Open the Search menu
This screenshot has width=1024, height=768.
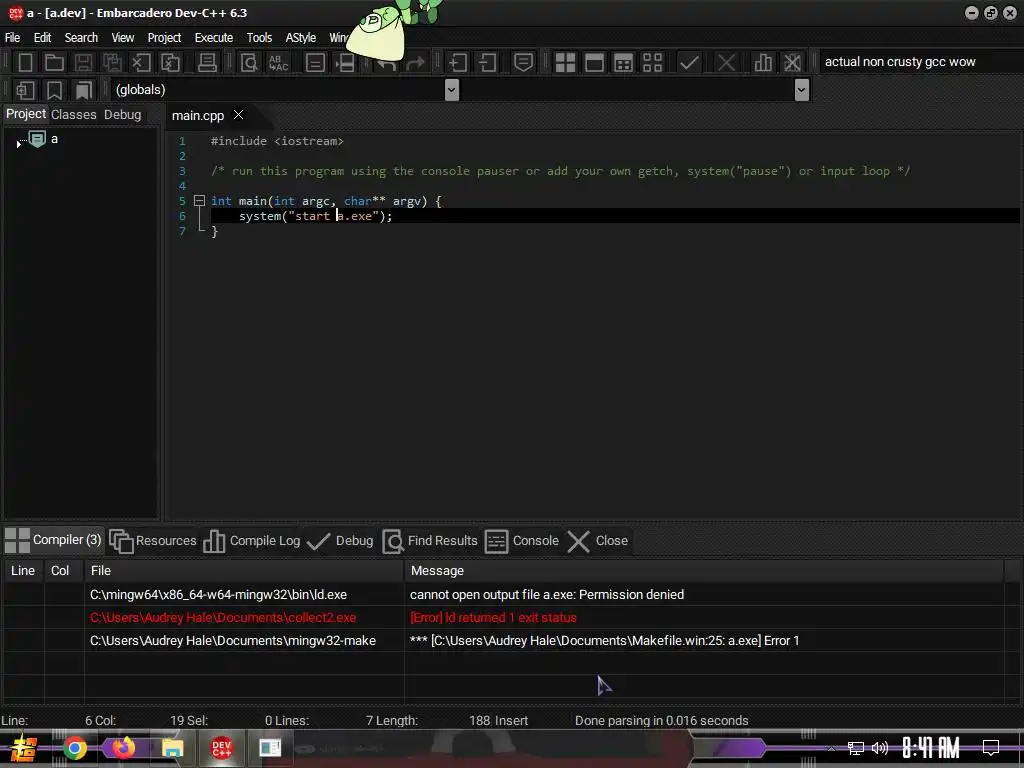tap(81, 38)
